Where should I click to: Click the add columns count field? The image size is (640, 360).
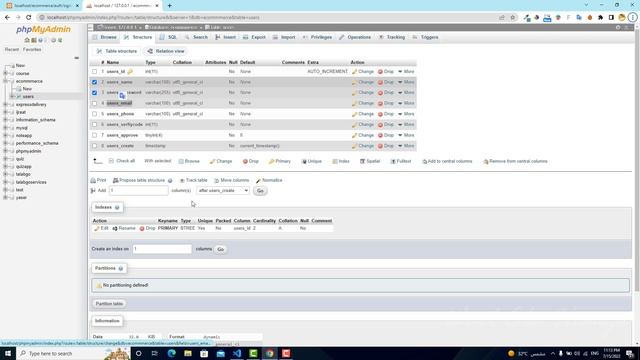138,191
